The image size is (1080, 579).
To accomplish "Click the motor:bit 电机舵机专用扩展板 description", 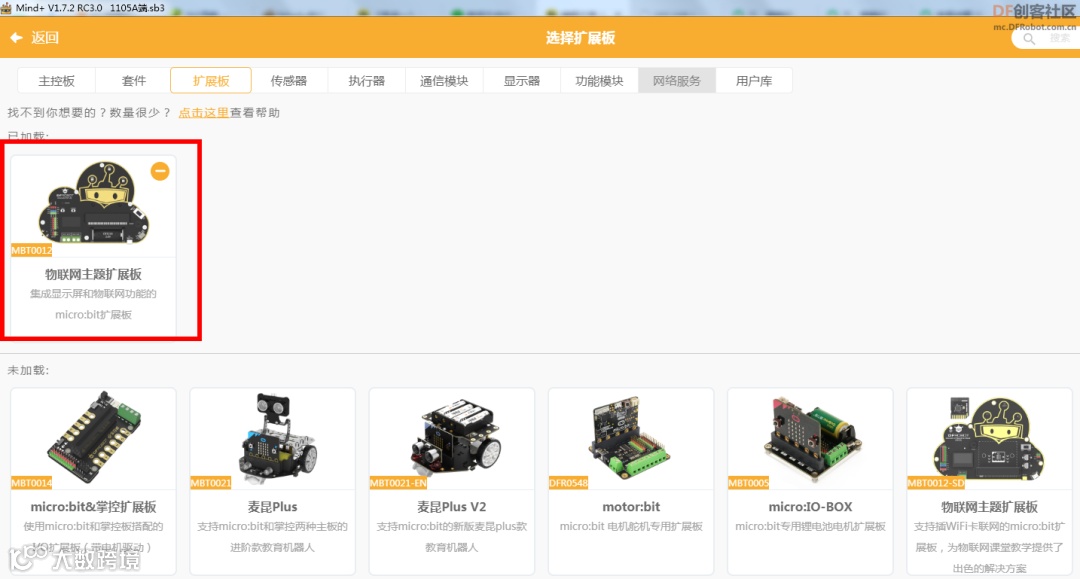I will (x=631, y=527).
